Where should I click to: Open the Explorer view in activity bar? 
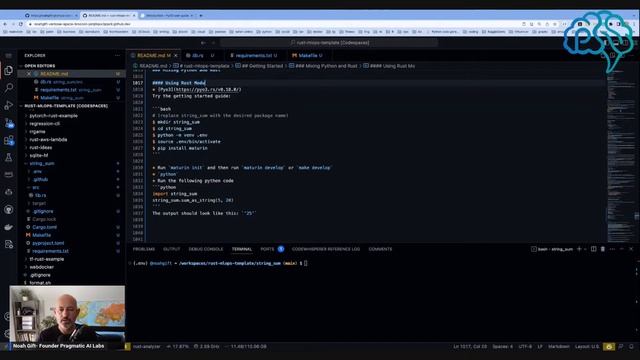(9, 71)
